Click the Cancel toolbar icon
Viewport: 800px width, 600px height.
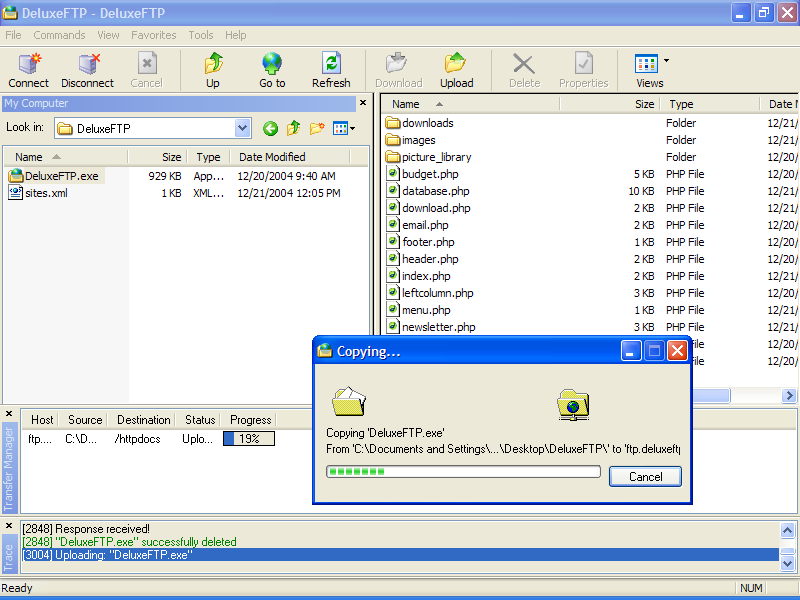(x=147, y=64)
